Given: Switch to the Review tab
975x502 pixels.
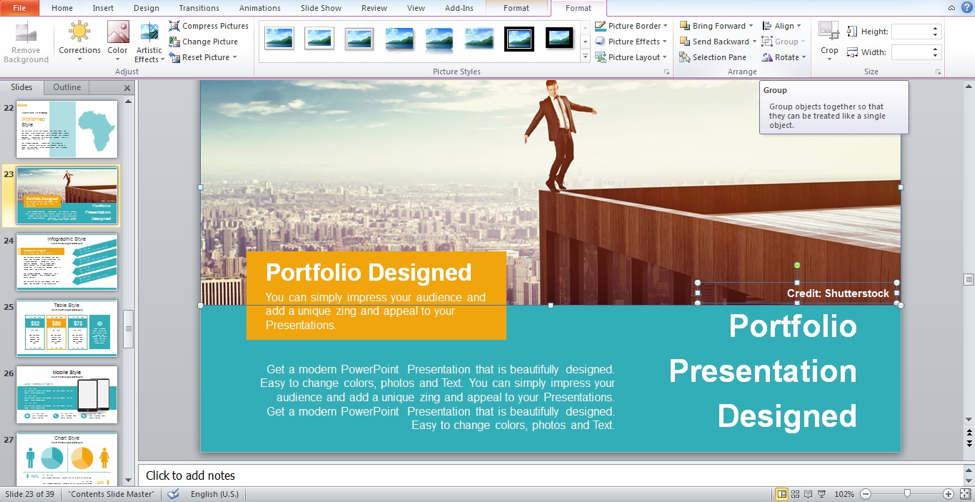Looking at the screenshot, I should (374, 8).
